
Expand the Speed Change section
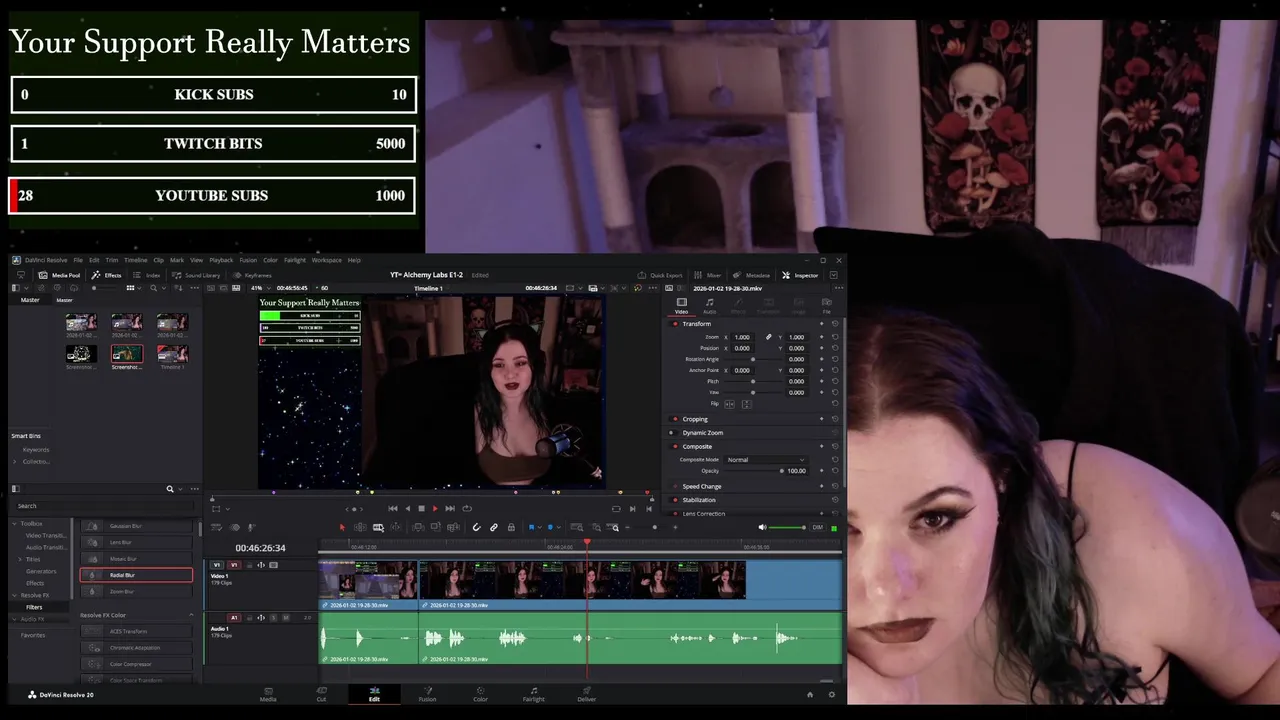[x=702, y=486]
